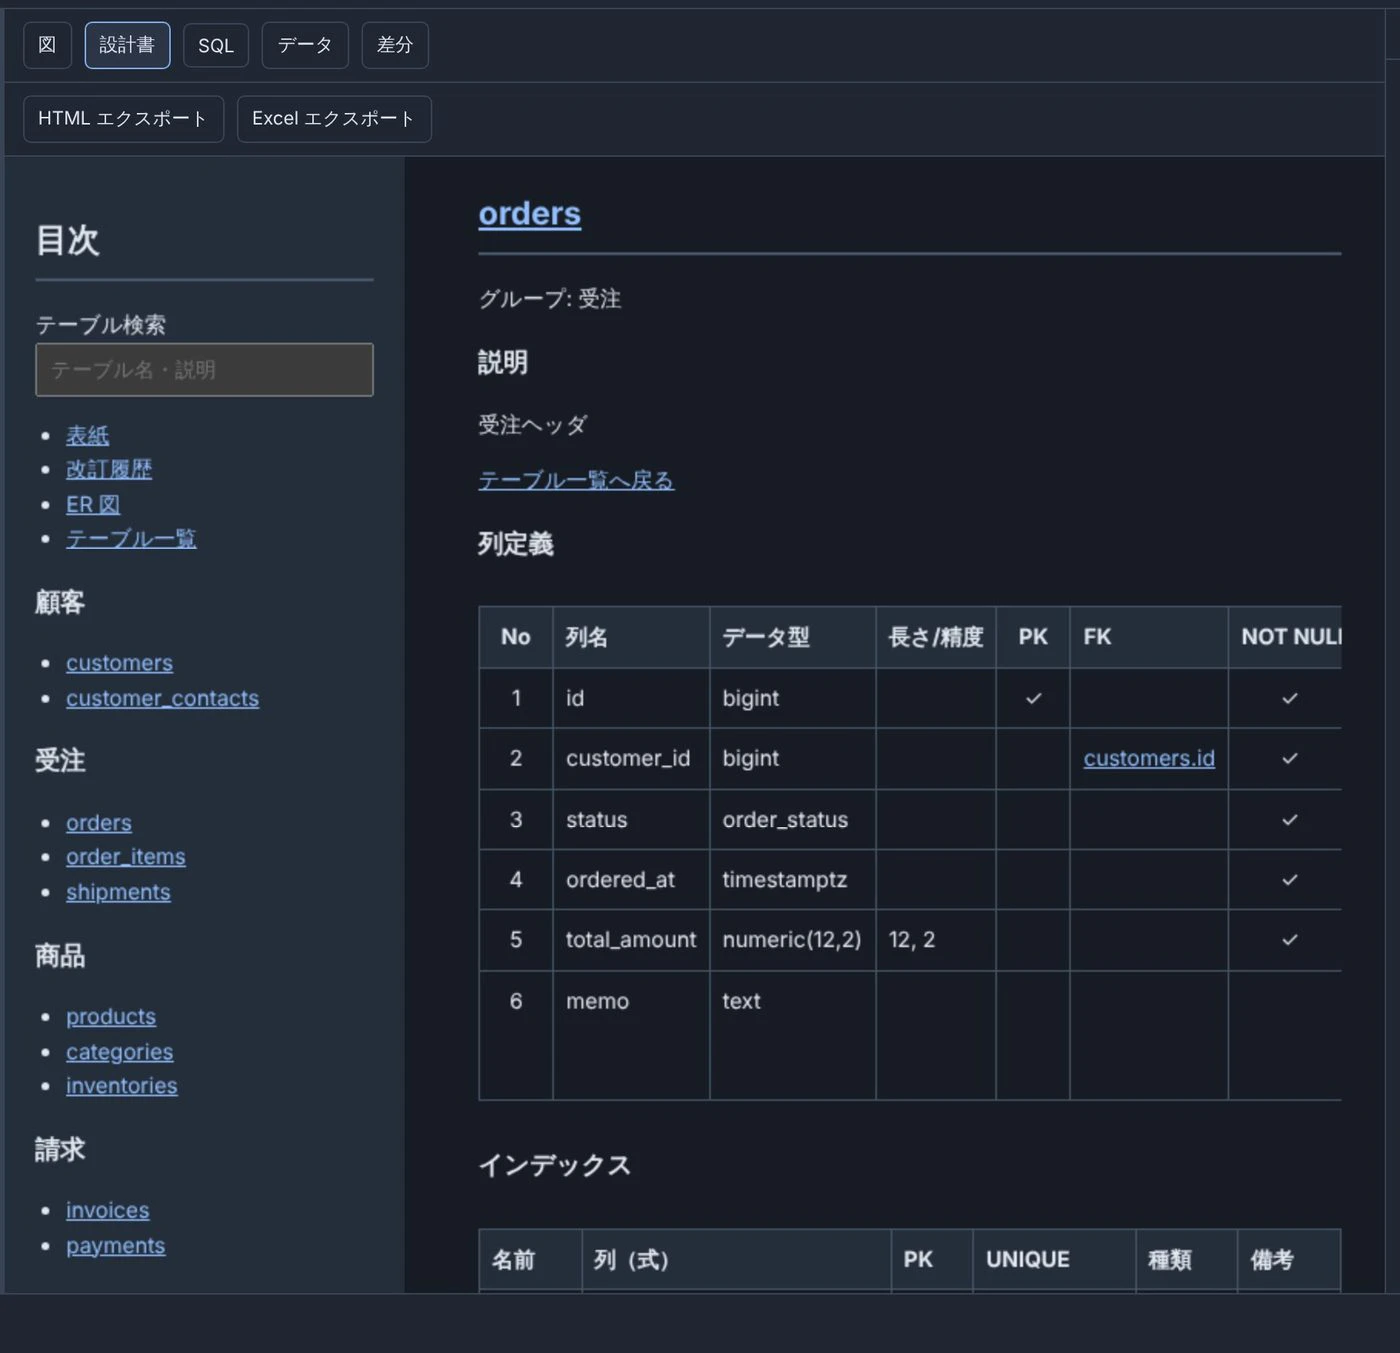
Task: Click the 長さ/精度 column header
Action: click(x=936, y=638)
